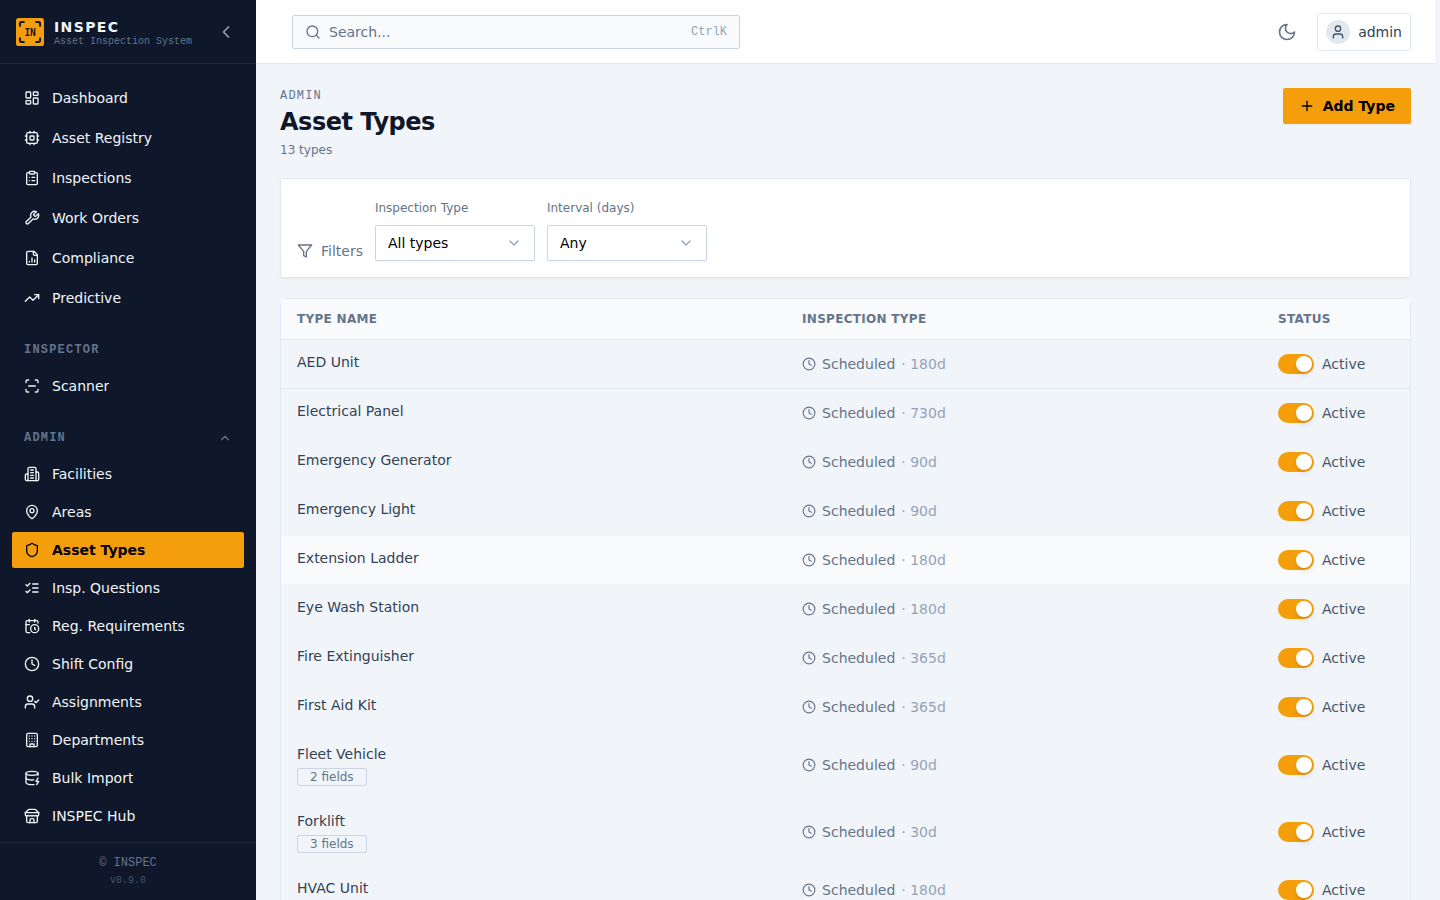
Task: Click the Dashboard grid icon
Action: pyautogui.click(x=32, y=98)
